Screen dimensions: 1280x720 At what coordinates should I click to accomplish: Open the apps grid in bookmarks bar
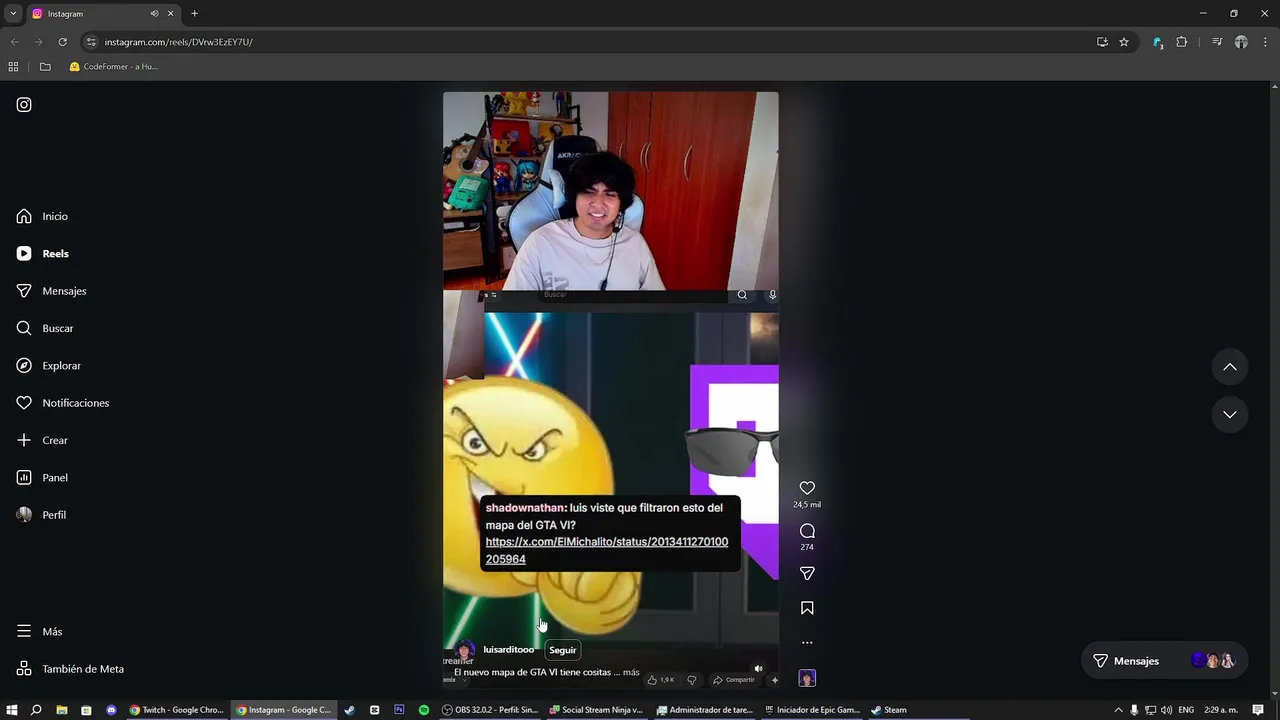tap(13, 67)
